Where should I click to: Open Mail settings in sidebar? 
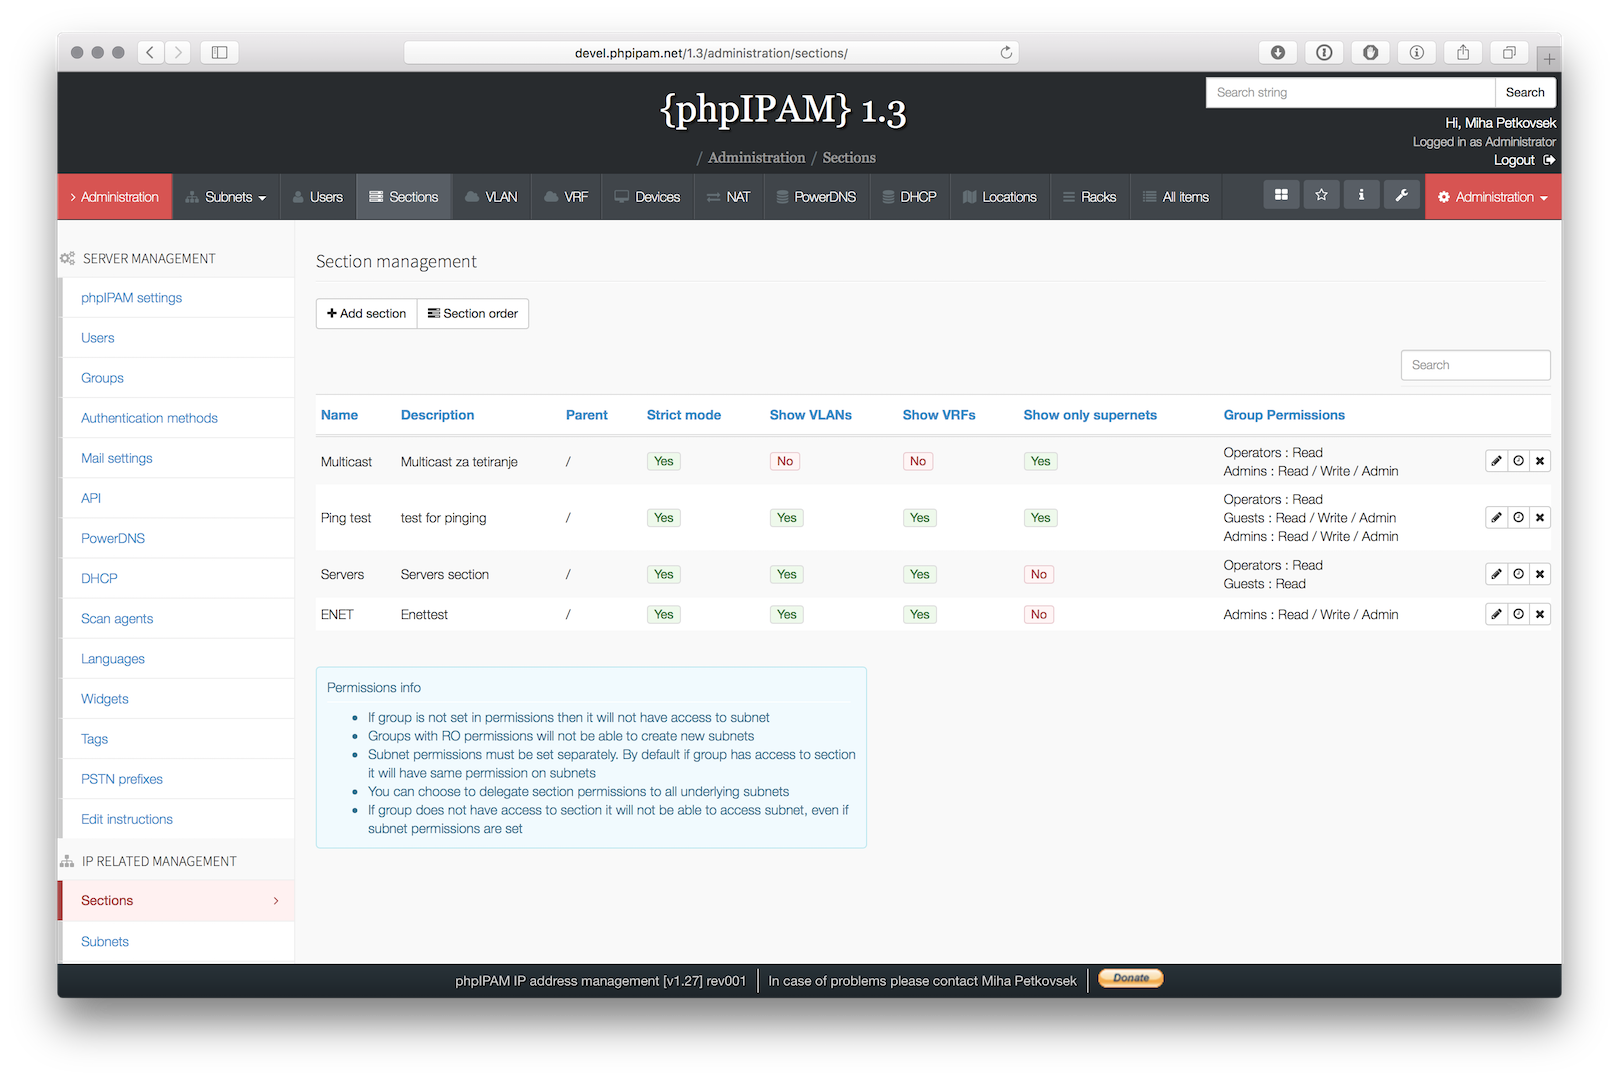117,458
